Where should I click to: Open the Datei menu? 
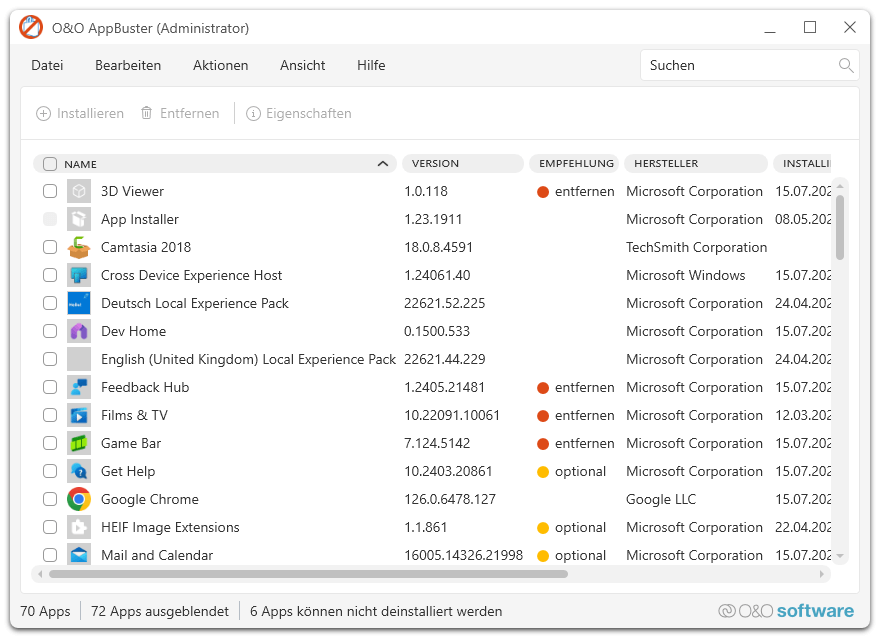[x=47, y=66]
